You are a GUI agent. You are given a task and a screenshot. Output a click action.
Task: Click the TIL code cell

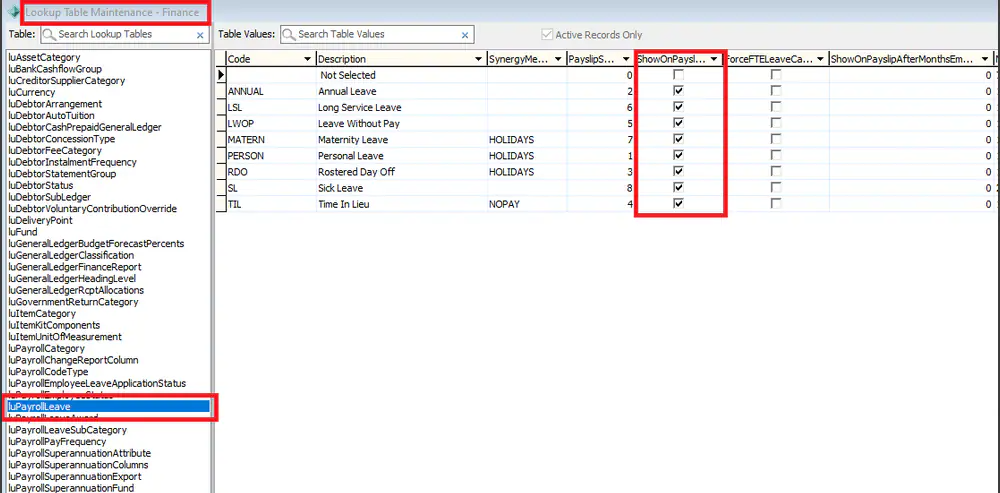pyautogui.click(x=271, y=203)
